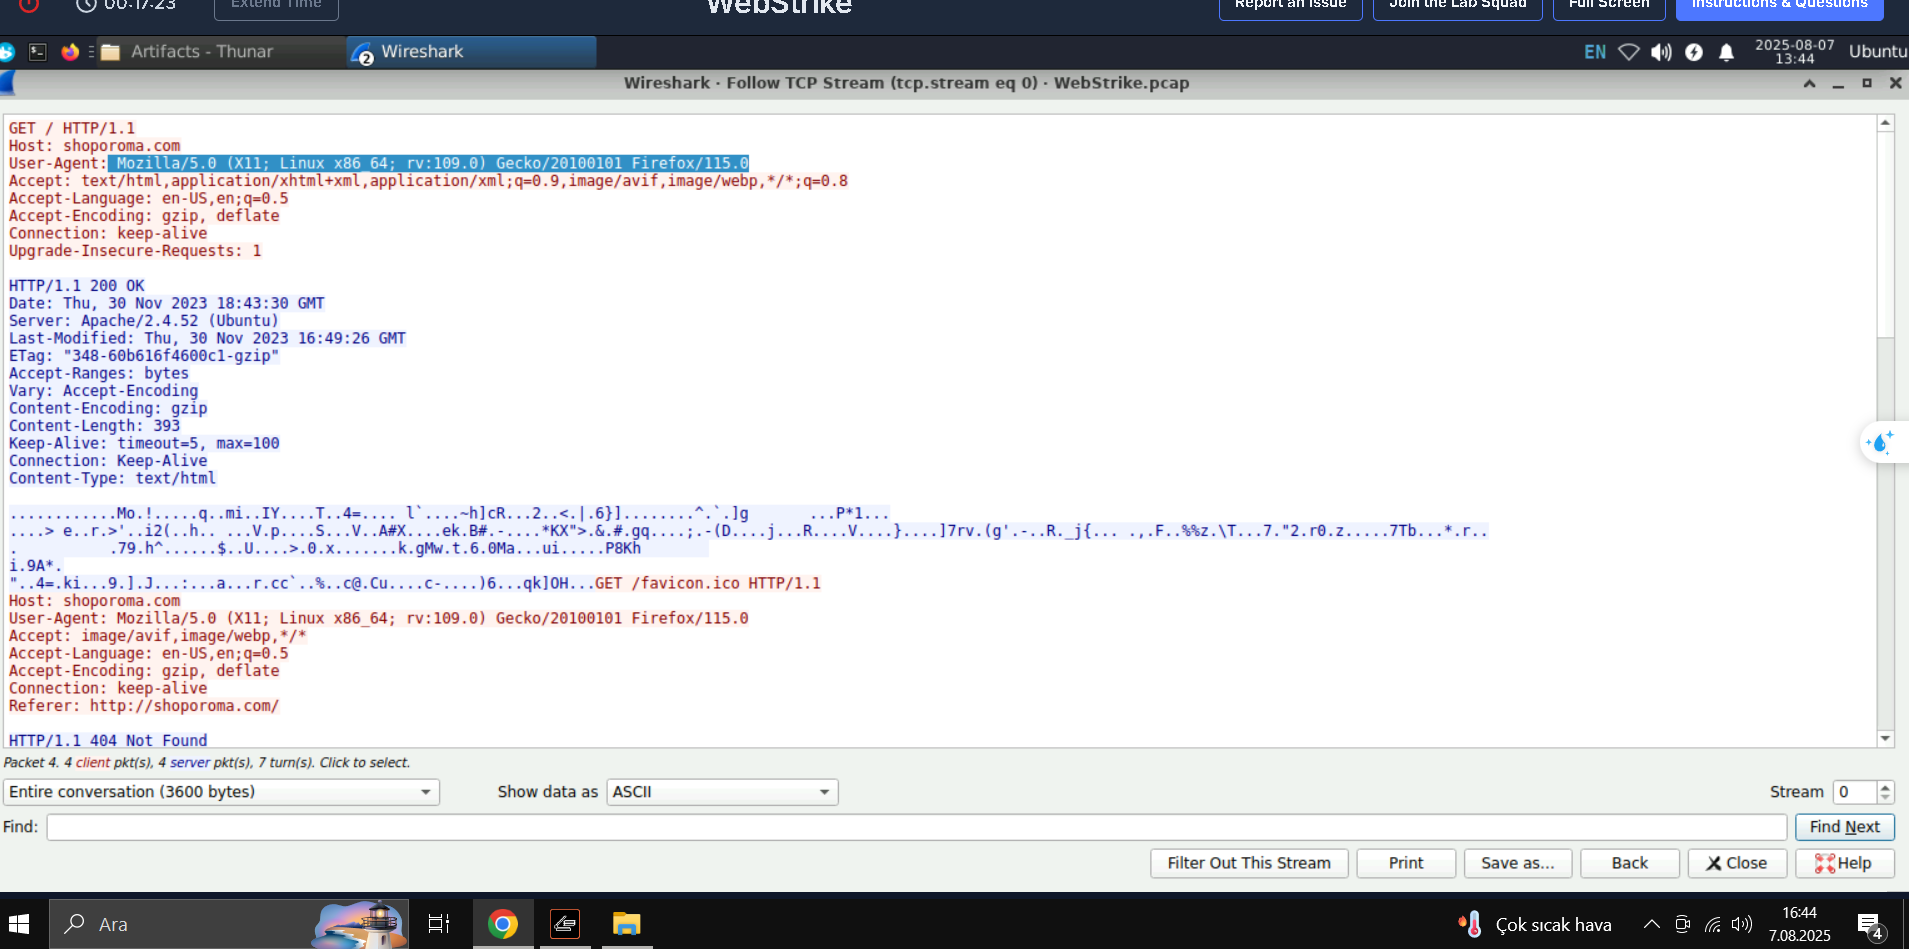Click the 'Content-Type: text/html' line
Viewport: 1909px width, 949px height.
(x=112, y=478)
